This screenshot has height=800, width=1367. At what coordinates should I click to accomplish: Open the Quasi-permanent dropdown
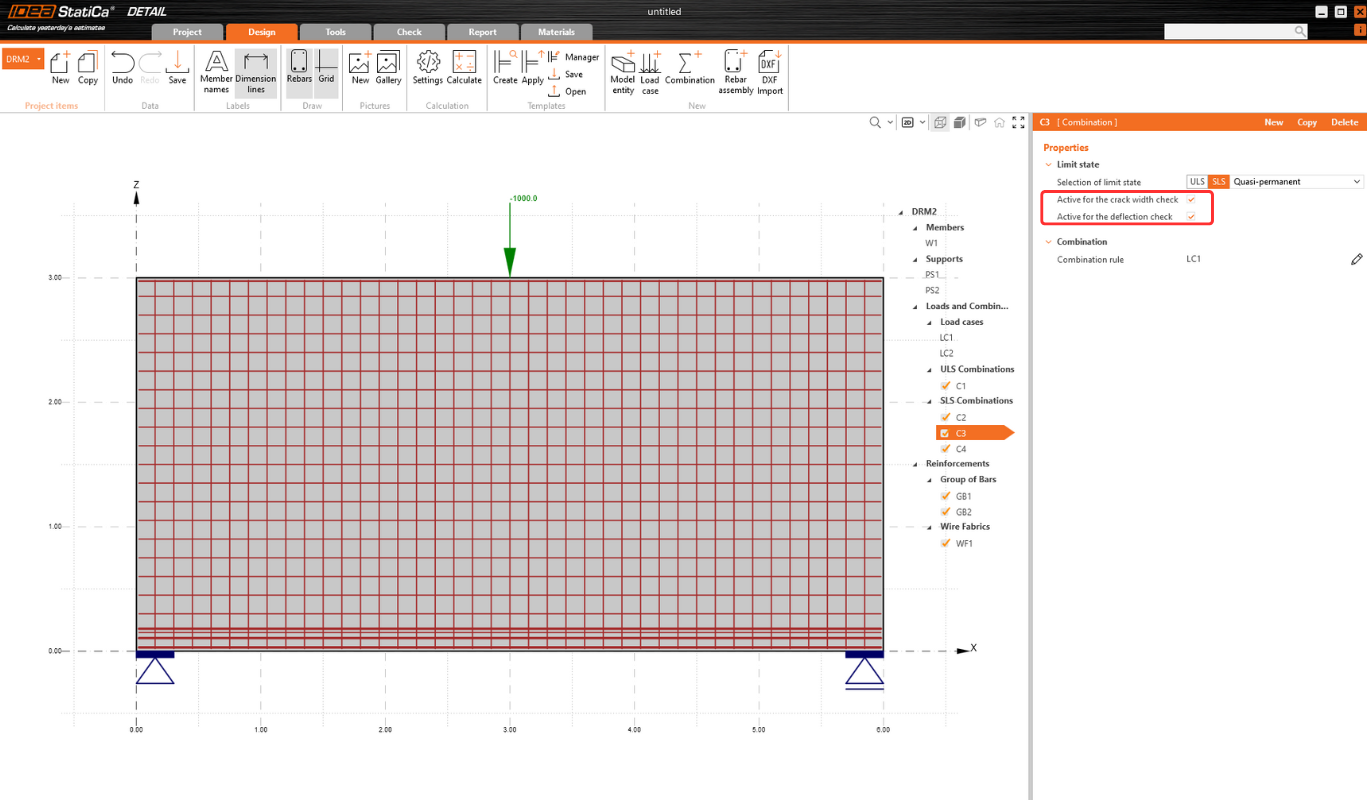click(x=1297, y=182)
